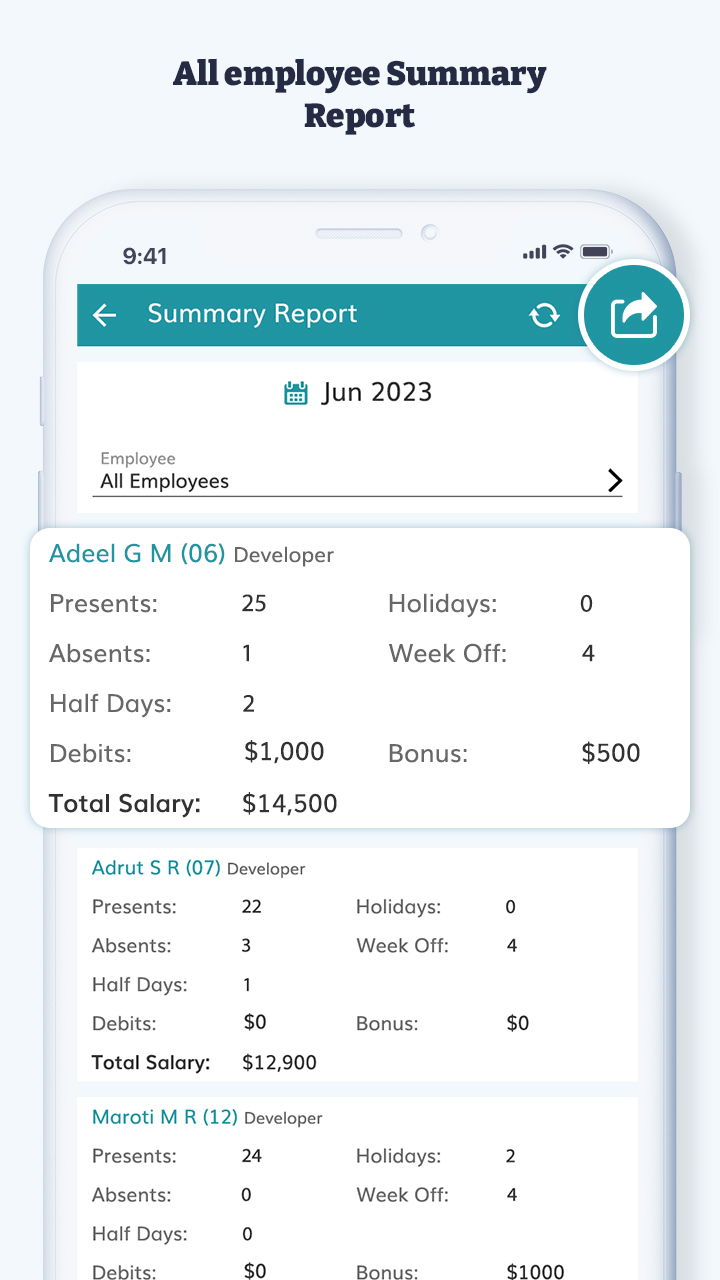
Task: Click Adeel's Total Salary $14,500
Action: coord(290,804)
